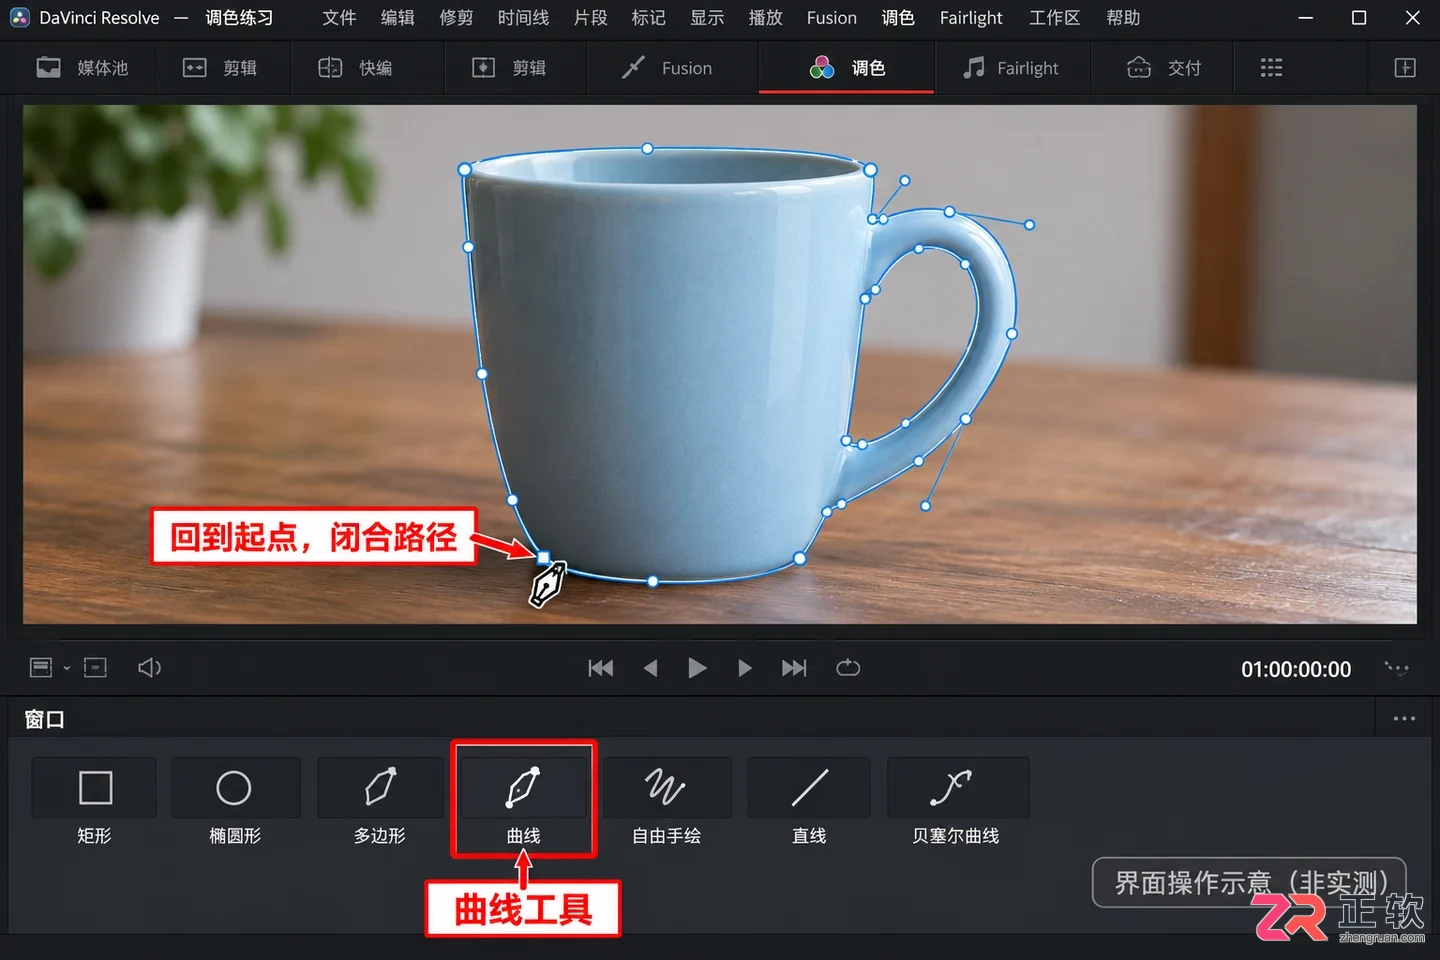Play the clip forward
This screenshot has height=960, width=1440.
(x=745, y=668)
